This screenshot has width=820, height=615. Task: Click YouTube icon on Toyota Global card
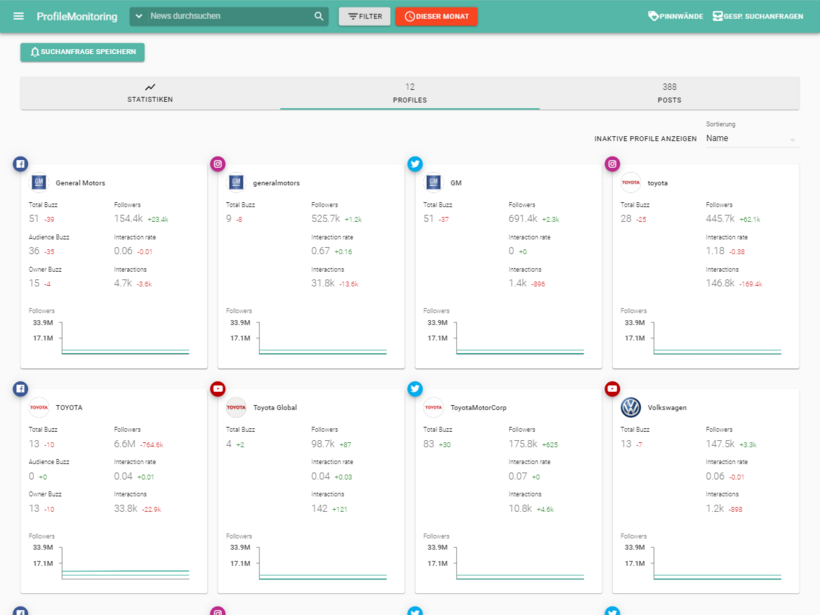pos(218,389)
